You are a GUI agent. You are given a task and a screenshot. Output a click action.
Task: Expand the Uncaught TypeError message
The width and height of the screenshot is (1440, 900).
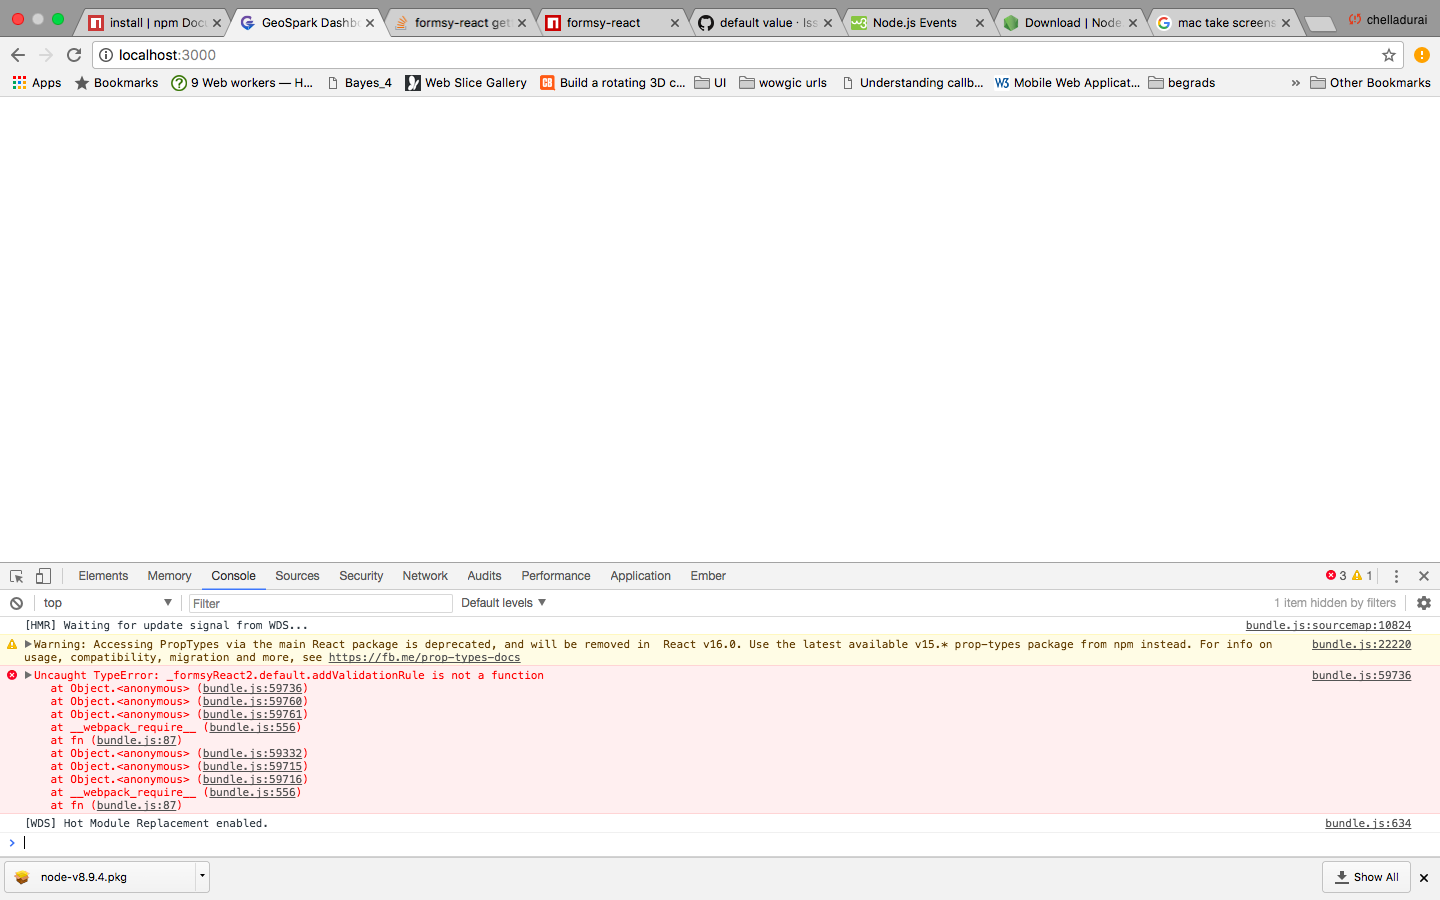point(28,675)
